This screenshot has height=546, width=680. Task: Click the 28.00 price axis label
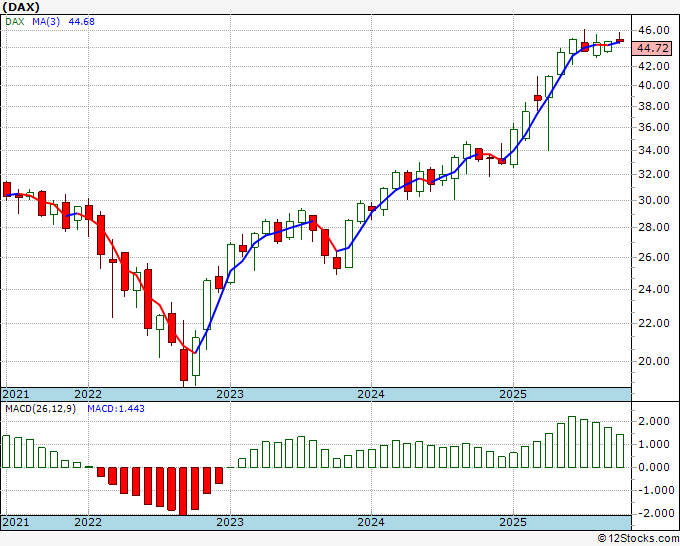point(654,227)
